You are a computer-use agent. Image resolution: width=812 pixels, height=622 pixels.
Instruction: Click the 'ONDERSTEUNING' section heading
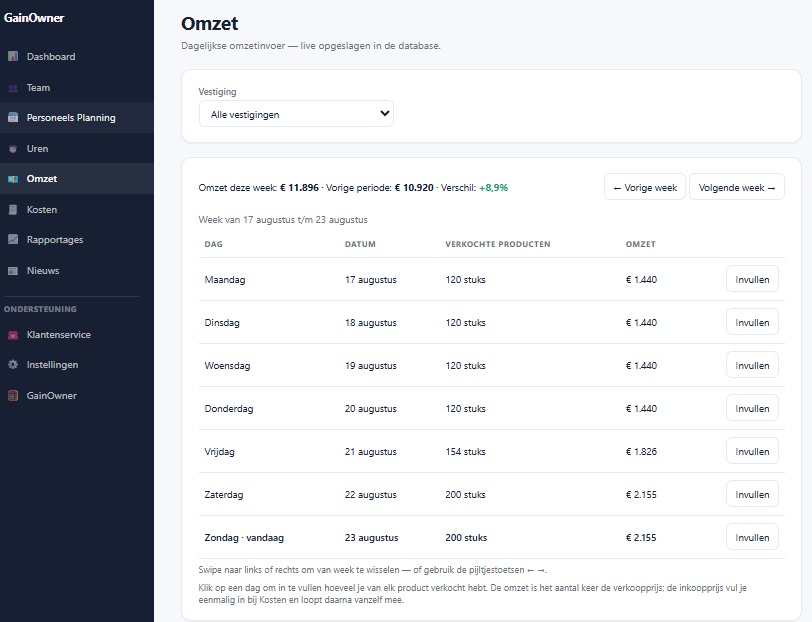click(x=40, y=309)
